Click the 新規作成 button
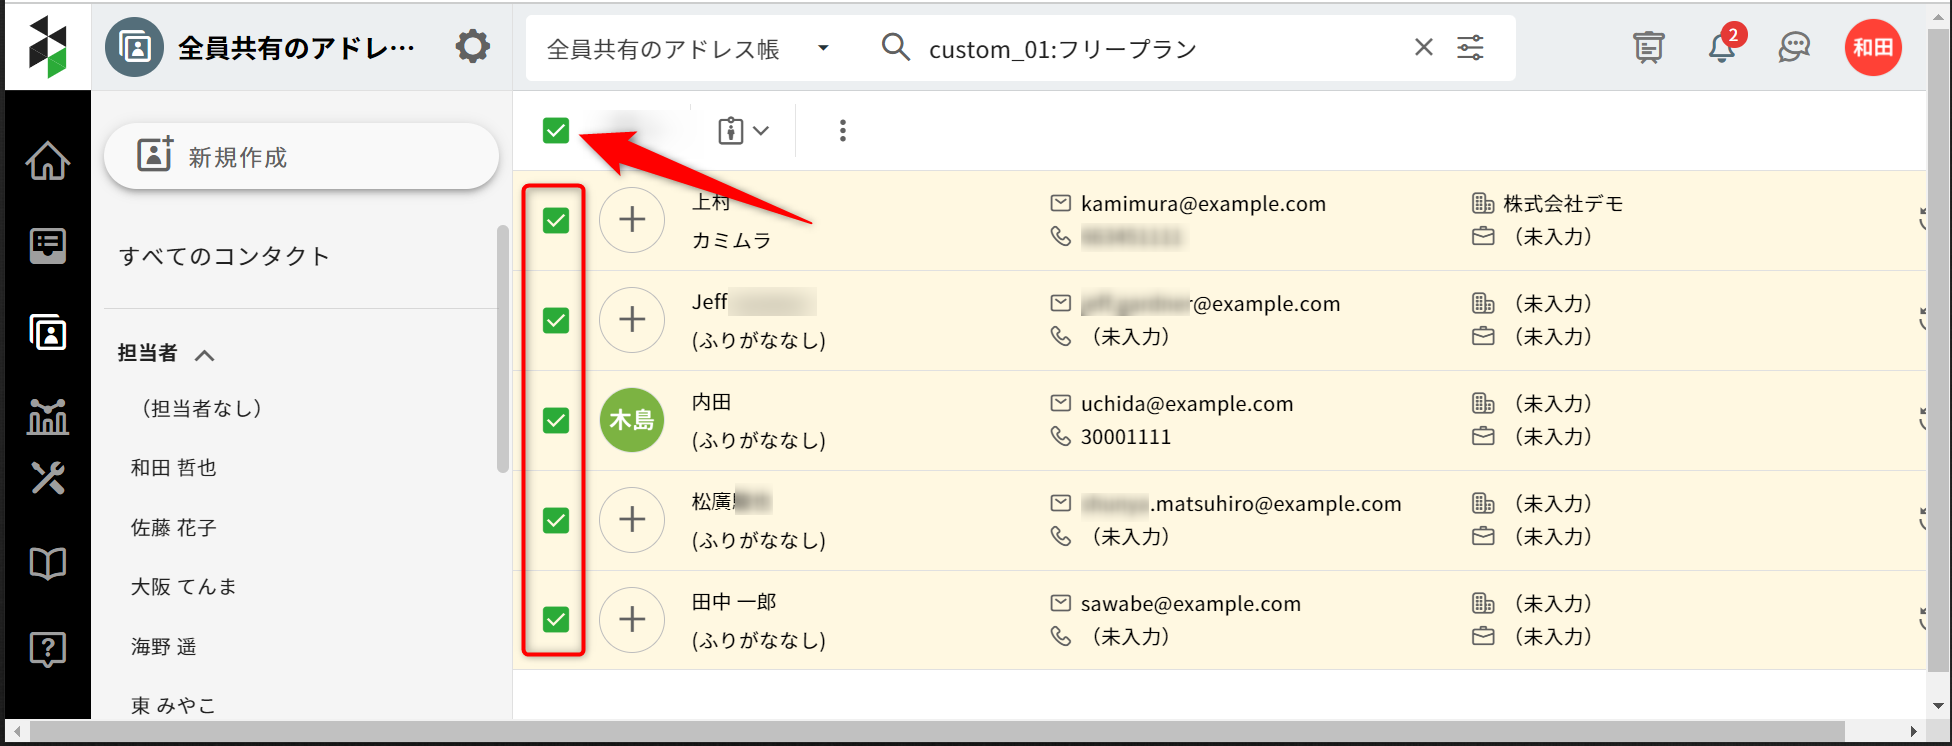 [301, 157]
